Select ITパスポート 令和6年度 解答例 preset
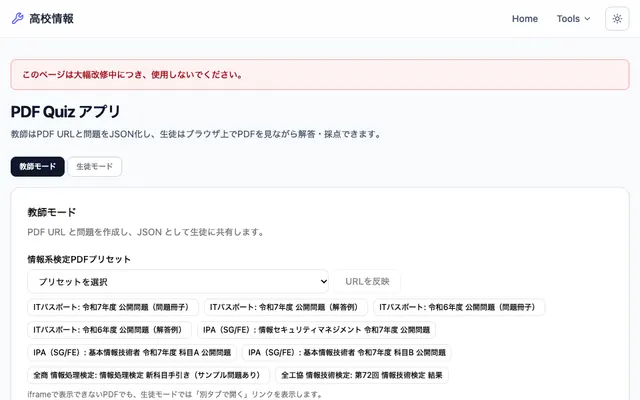 pyautogui.click(x=109, y=330)
